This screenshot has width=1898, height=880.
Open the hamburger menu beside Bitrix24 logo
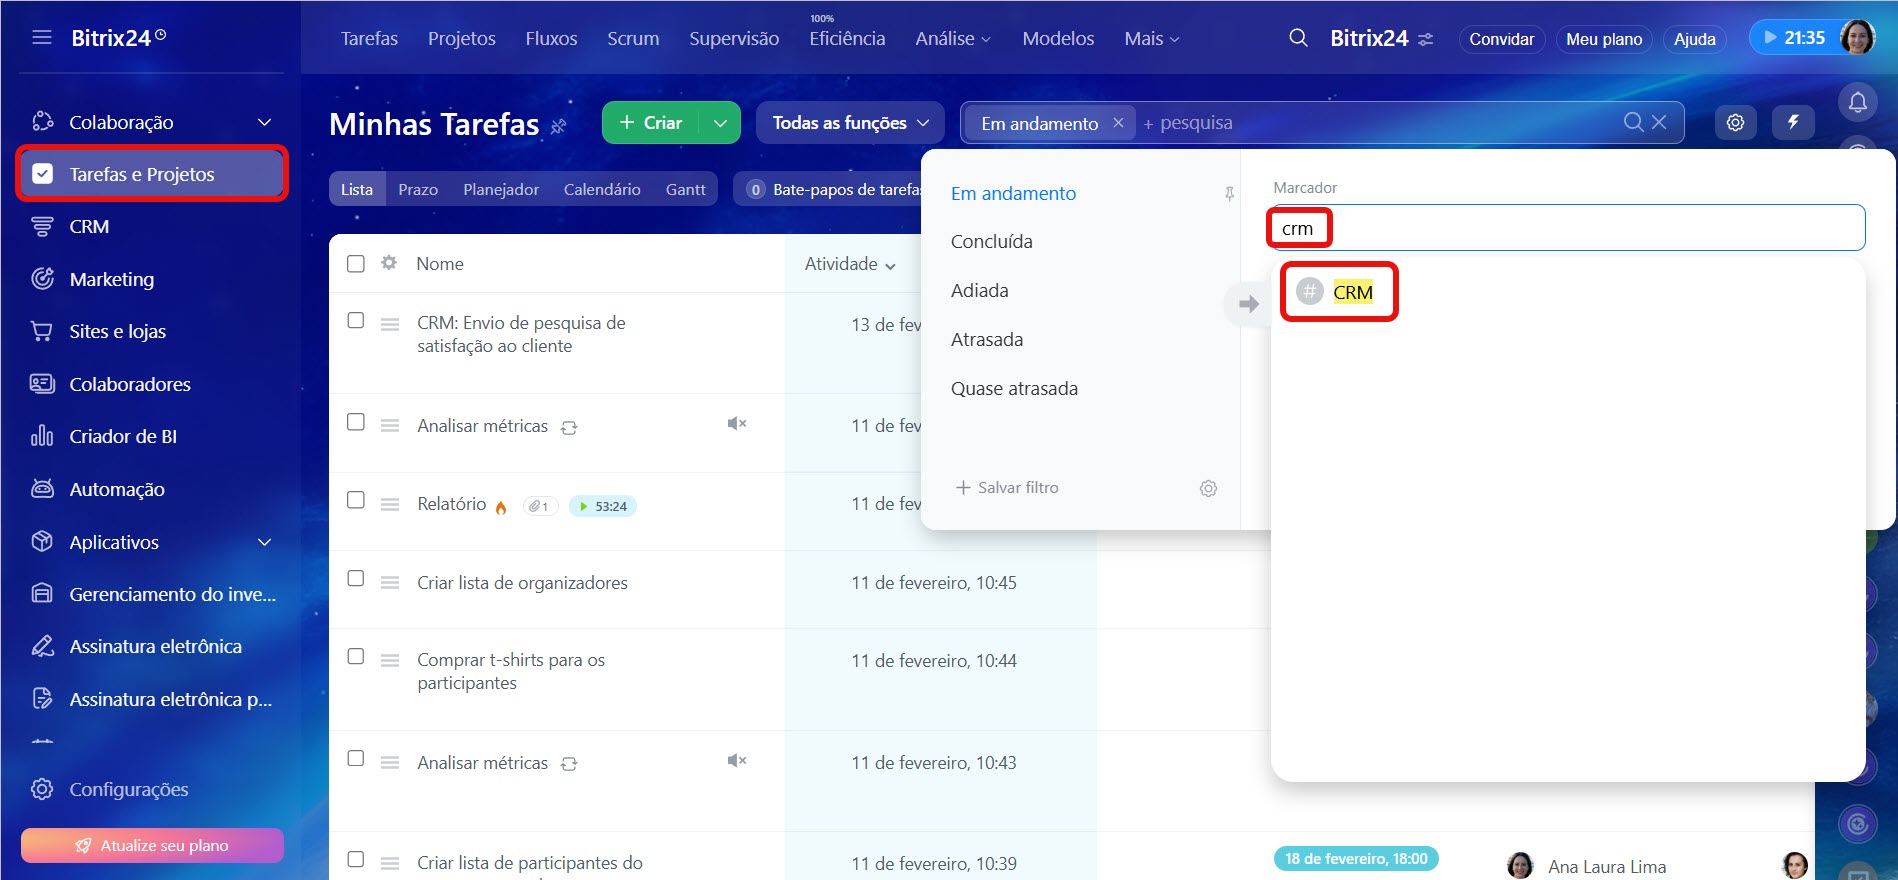coord(42,38)
